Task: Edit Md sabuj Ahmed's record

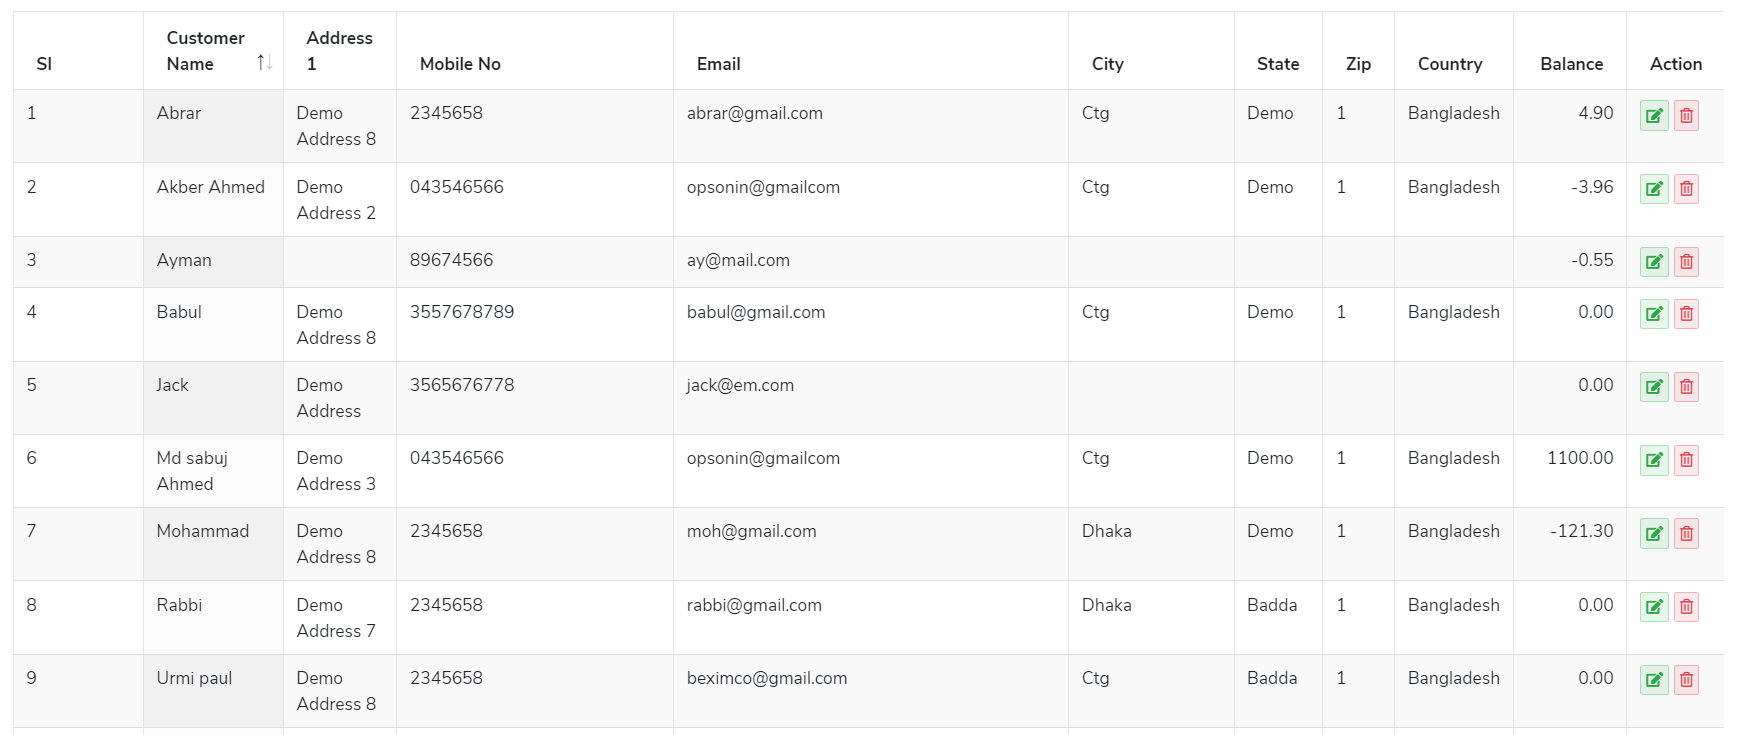Action: (1654, 460)
